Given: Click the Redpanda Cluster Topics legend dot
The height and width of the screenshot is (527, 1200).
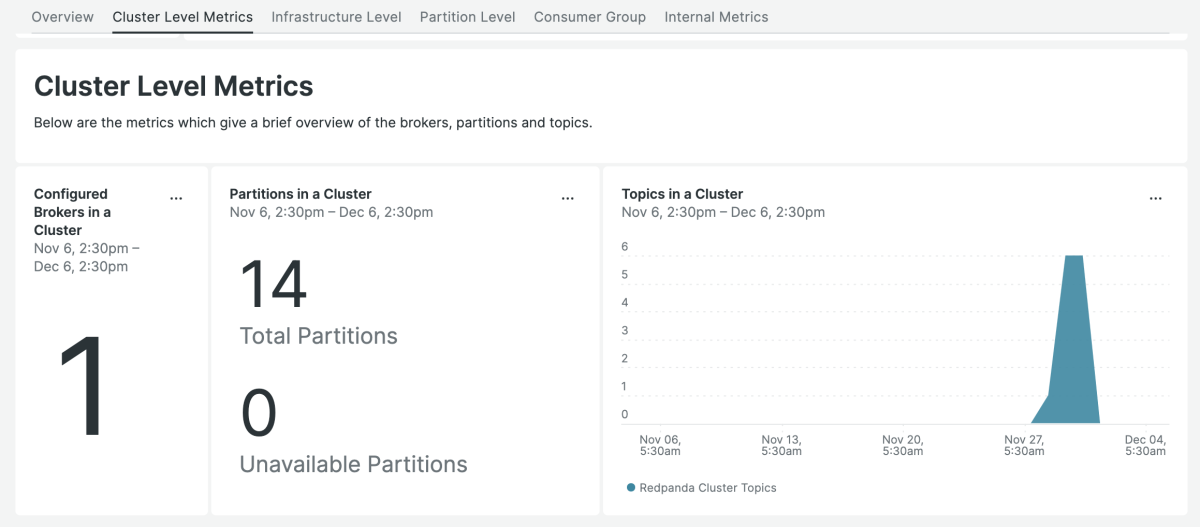Looking at the screenshot, I should 631,488.
